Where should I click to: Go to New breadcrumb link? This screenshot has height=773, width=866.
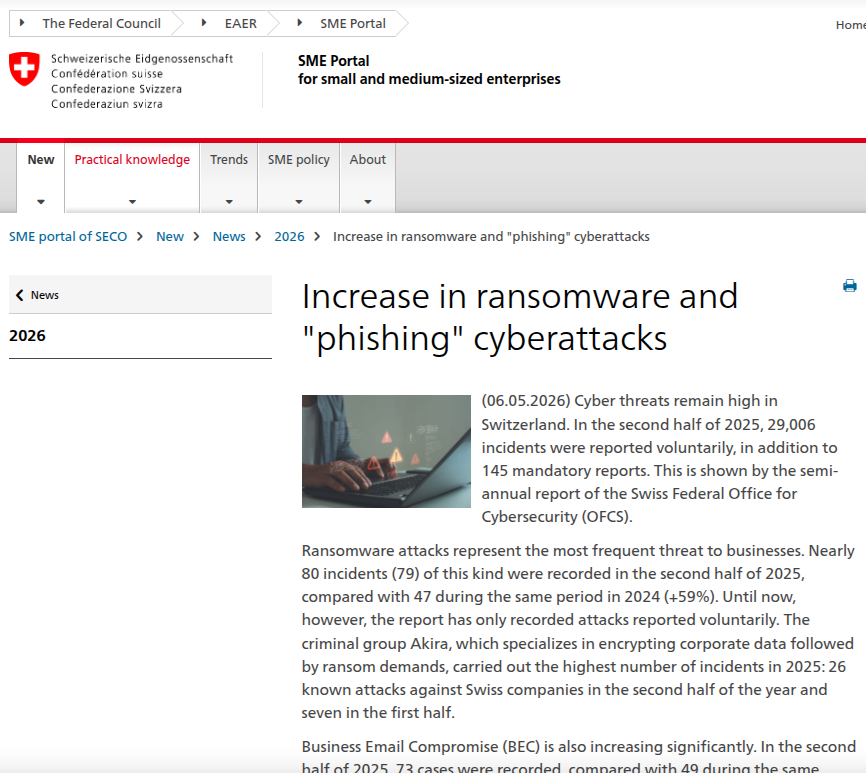click(170, 236)
